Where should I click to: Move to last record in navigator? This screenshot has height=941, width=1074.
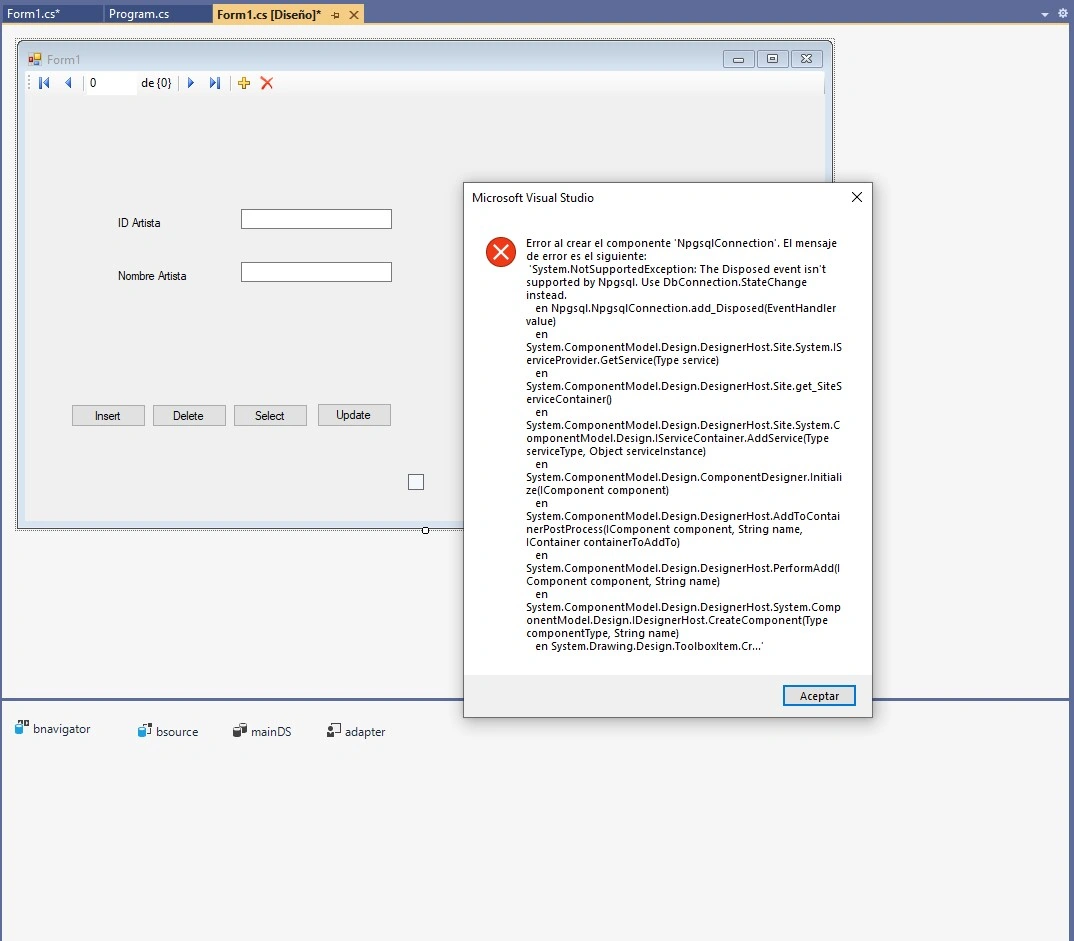point(214,83)
